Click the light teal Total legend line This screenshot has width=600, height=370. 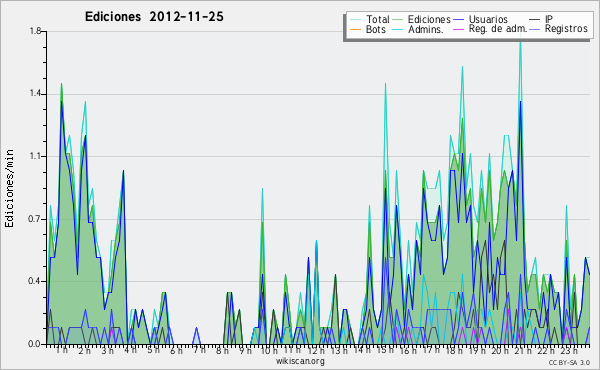(355, 20)
